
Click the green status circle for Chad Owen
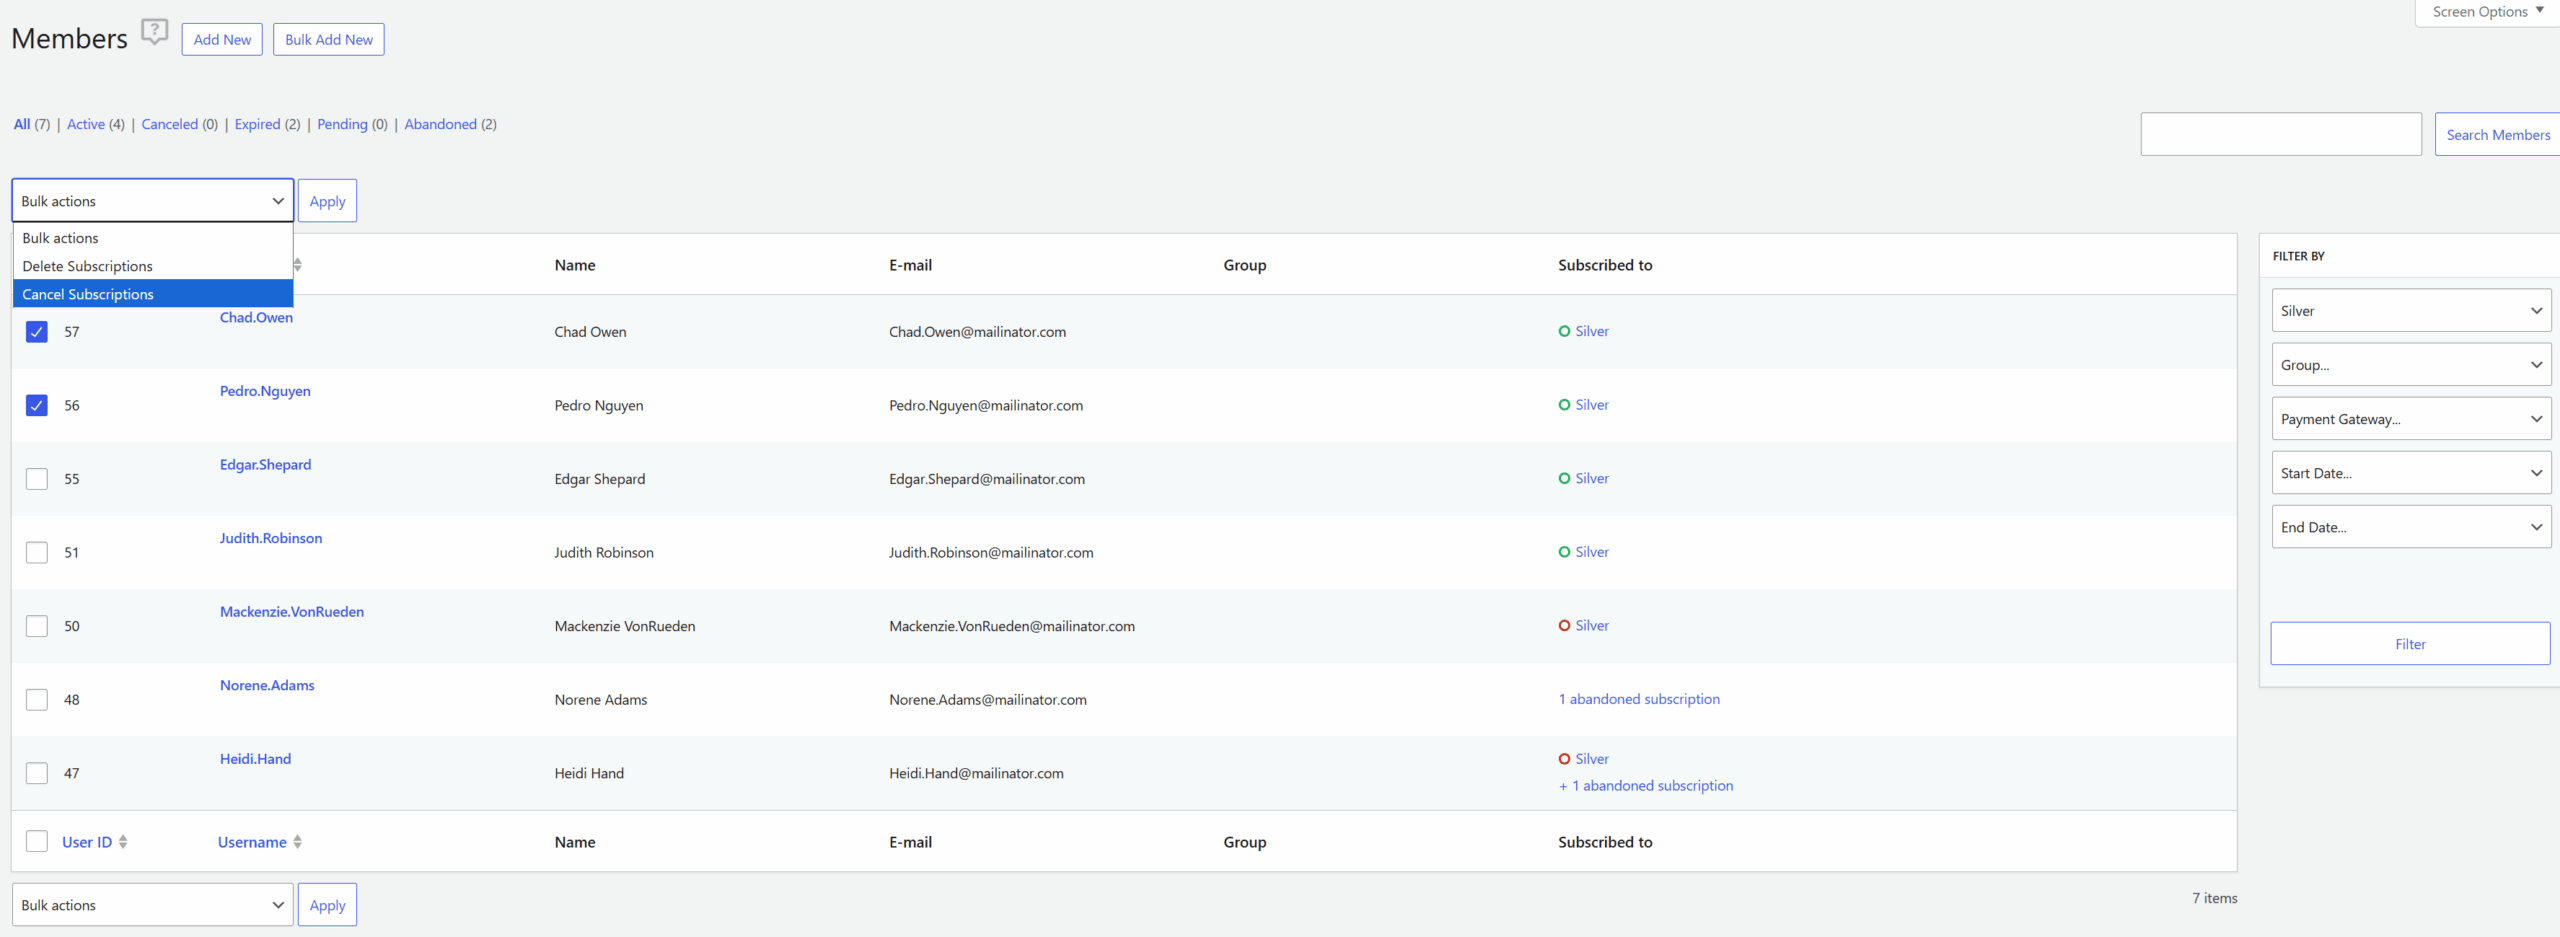pyautogui.click(x=1564, y=331)
